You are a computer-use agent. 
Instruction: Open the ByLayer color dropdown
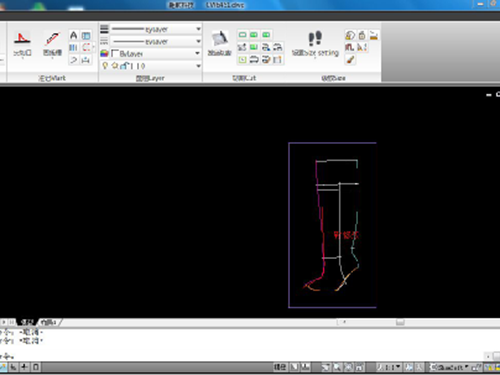point(156,53)
